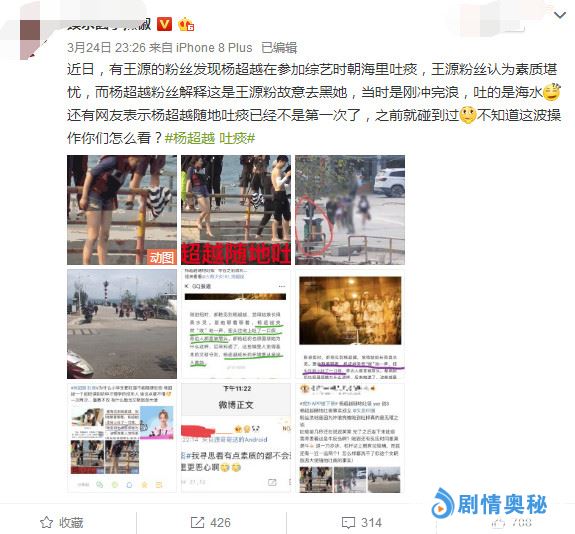Open the road with motorcycles thumbnail
The height and width of the screenshot is (534, 575).
click(122, 324)
